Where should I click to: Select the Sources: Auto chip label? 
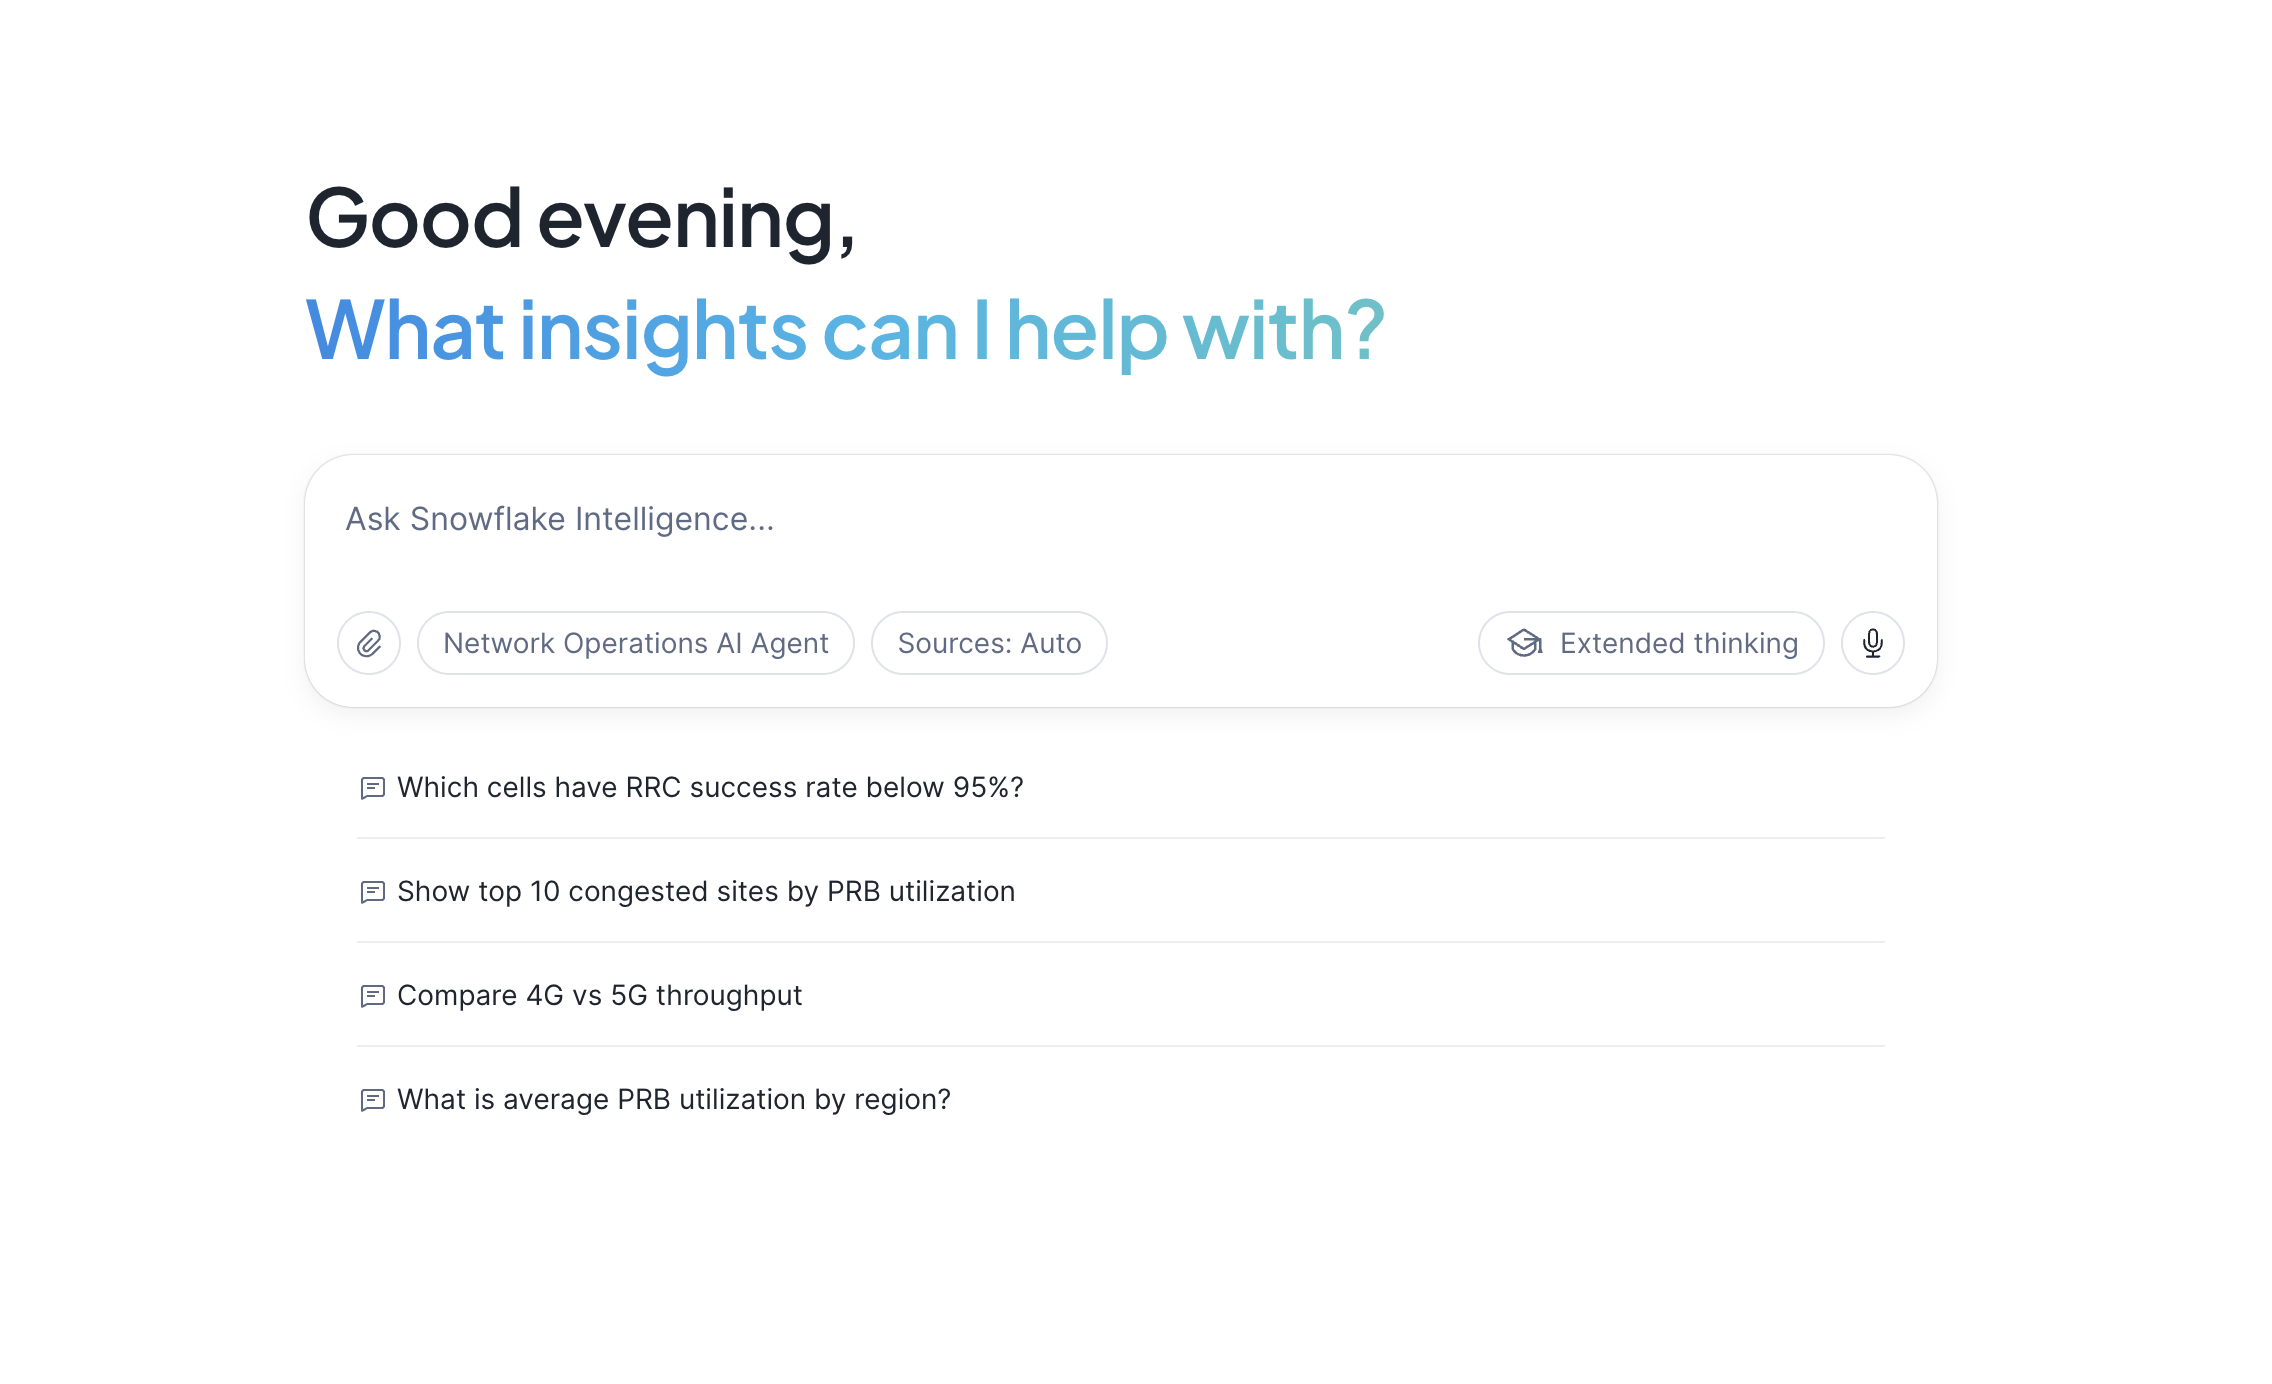point(988,643)
